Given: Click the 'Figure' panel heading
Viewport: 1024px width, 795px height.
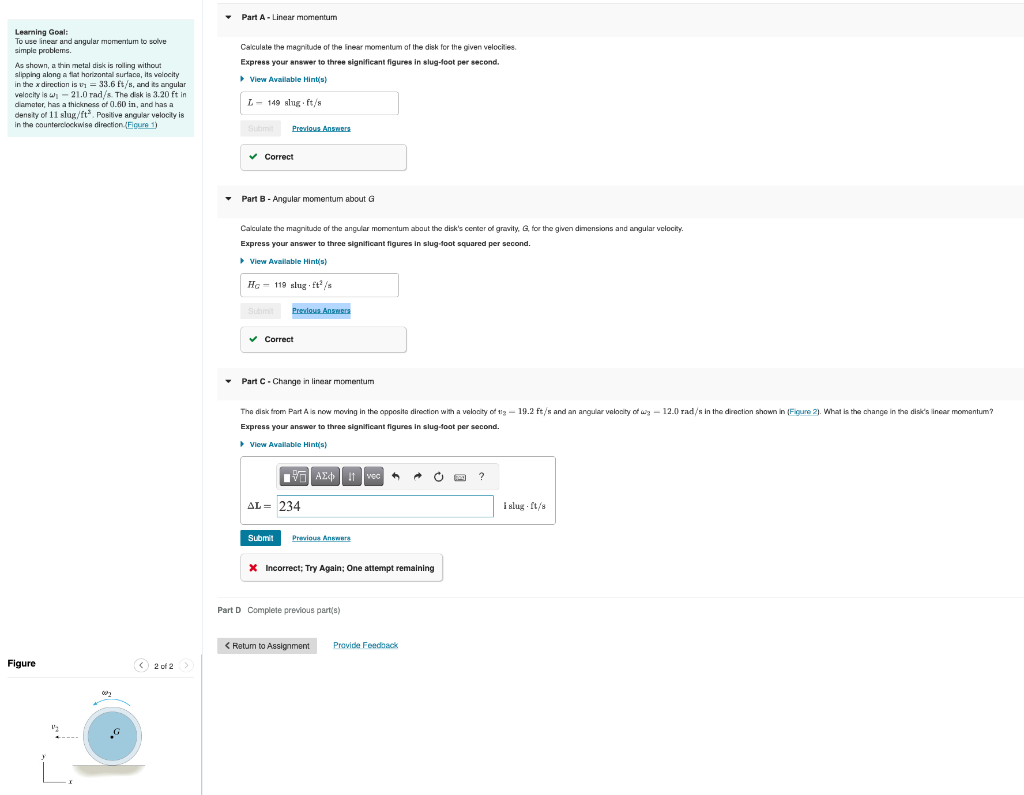Looking at the screenshot, I should coord(22,664).
